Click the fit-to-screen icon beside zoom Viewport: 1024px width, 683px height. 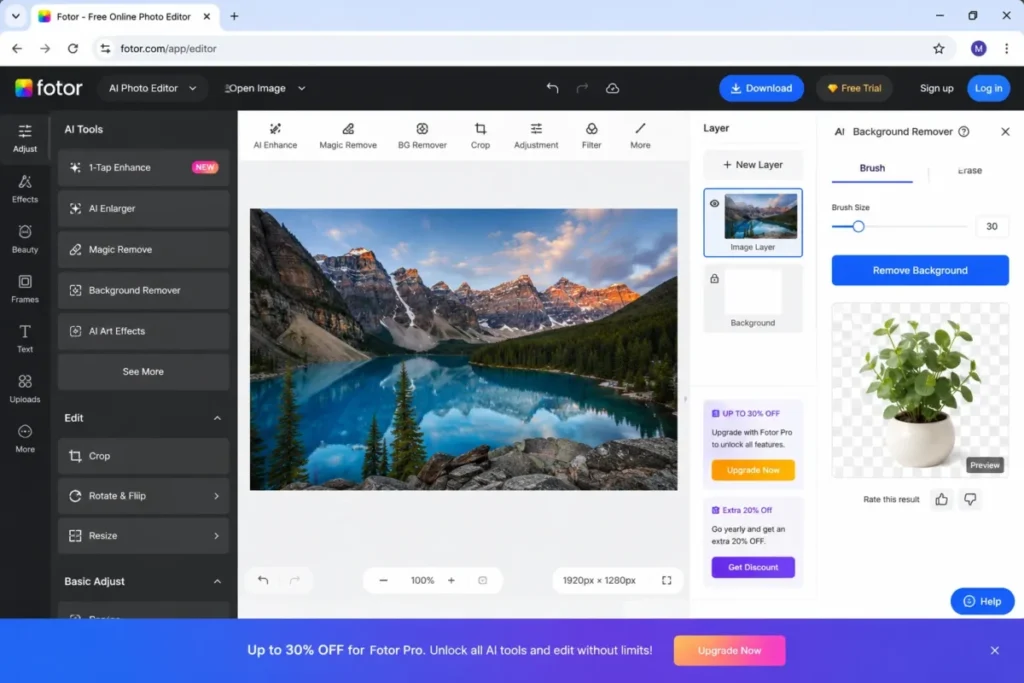[x=483, y=580]
